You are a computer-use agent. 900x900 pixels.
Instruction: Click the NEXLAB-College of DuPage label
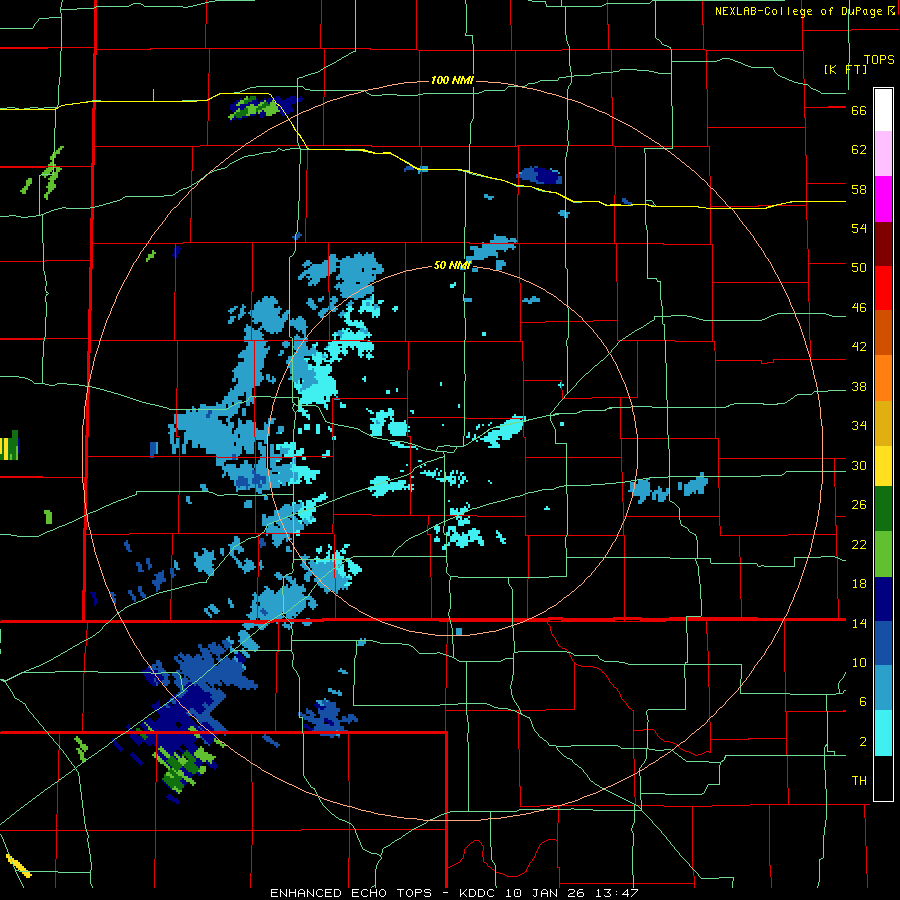(x=798, y=11)
